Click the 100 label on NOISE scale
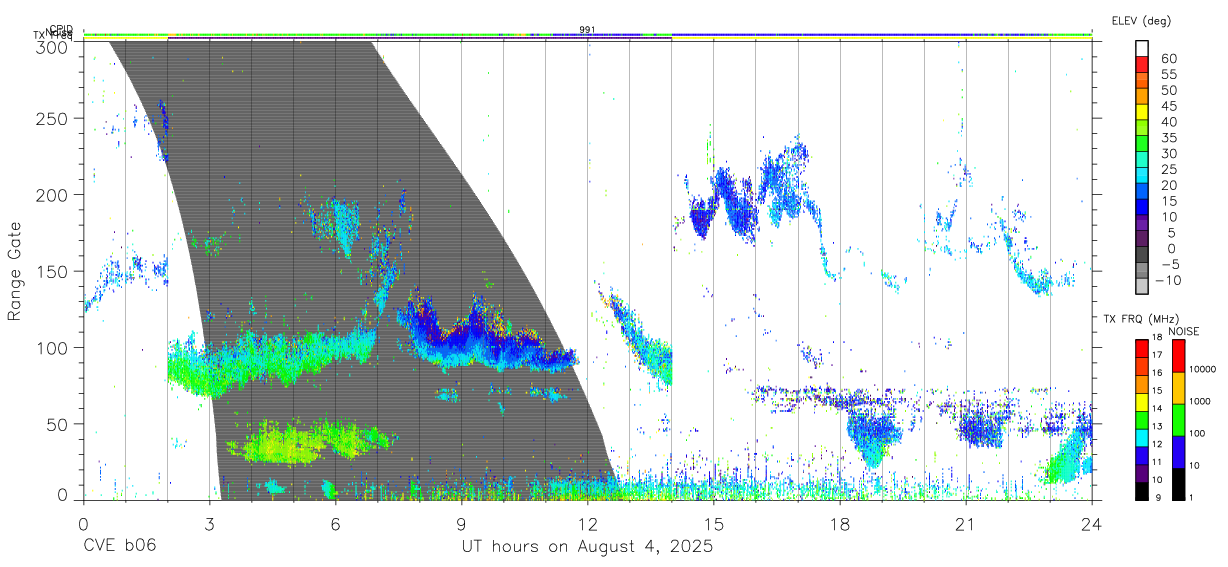 (1197, 433)
